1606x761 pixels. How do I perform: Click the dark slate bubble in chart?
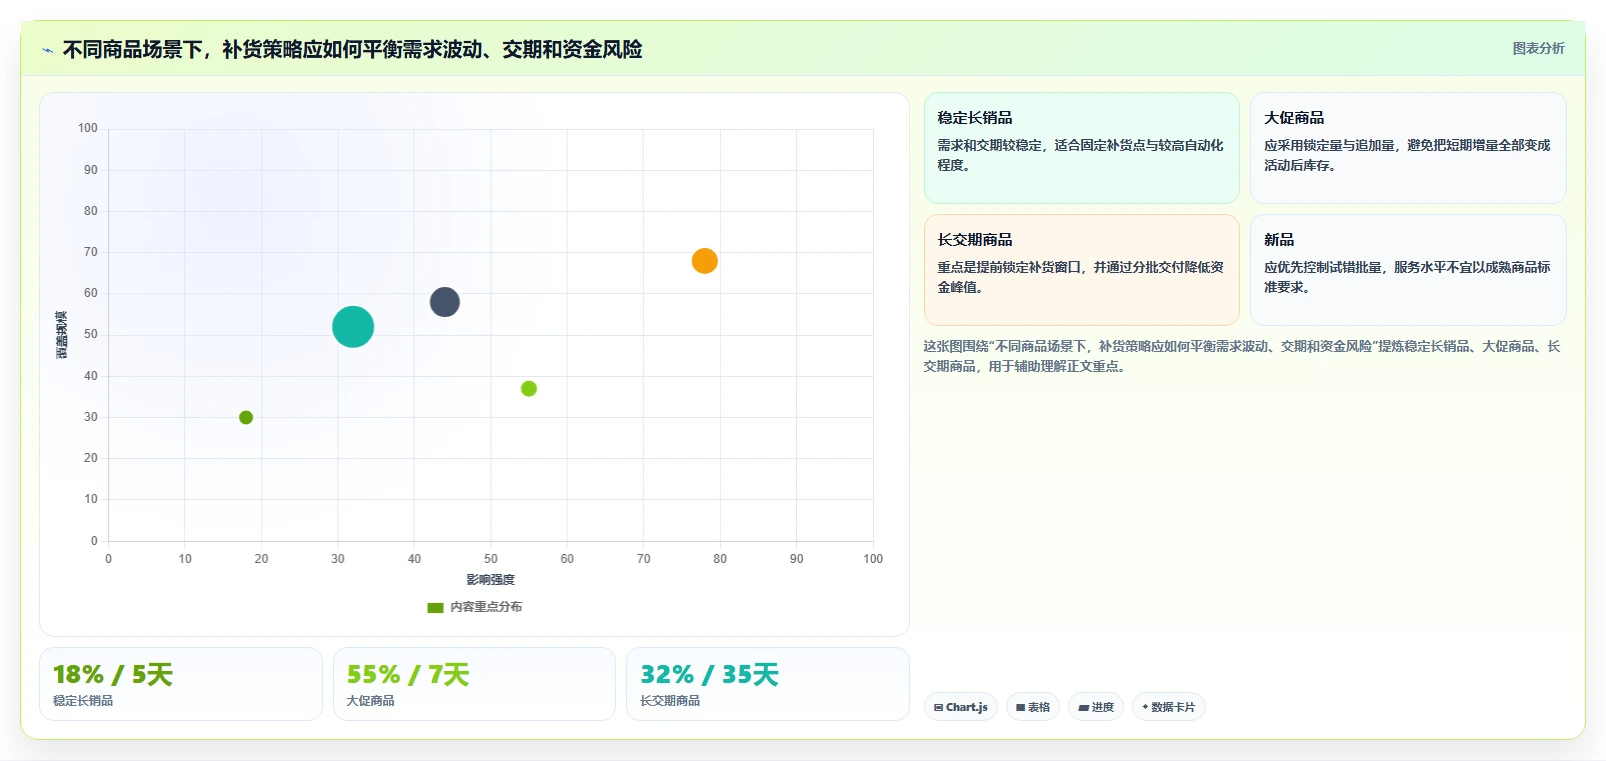coord(445,302)
